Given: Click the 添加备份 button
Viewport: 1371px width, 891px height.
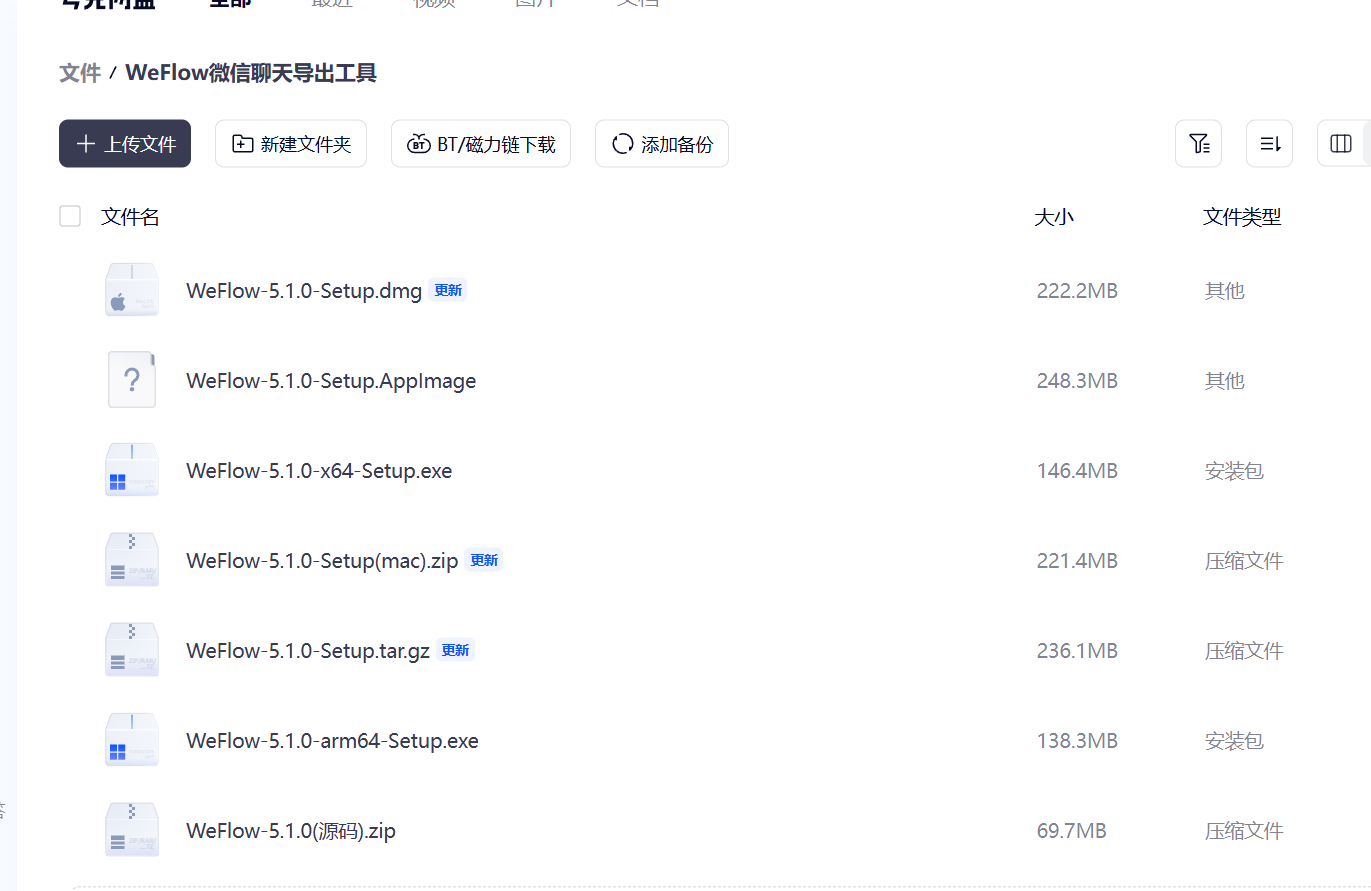Looking at the screenshot, I should [x=662, y=144].
